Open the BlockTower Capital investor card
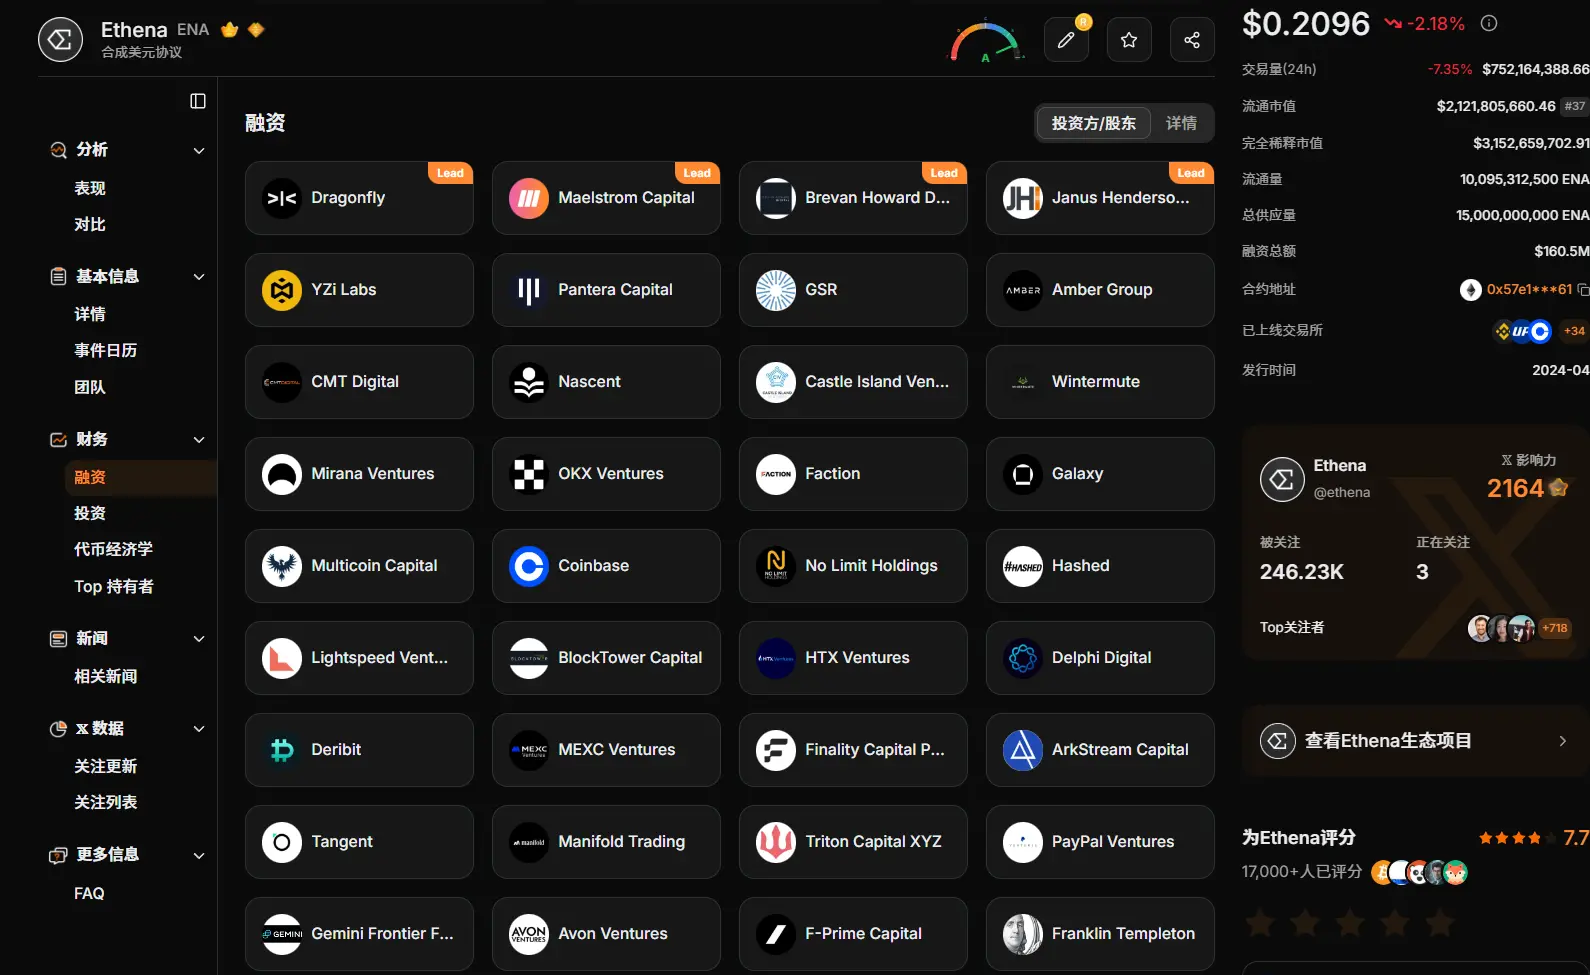 pos(606,658)
